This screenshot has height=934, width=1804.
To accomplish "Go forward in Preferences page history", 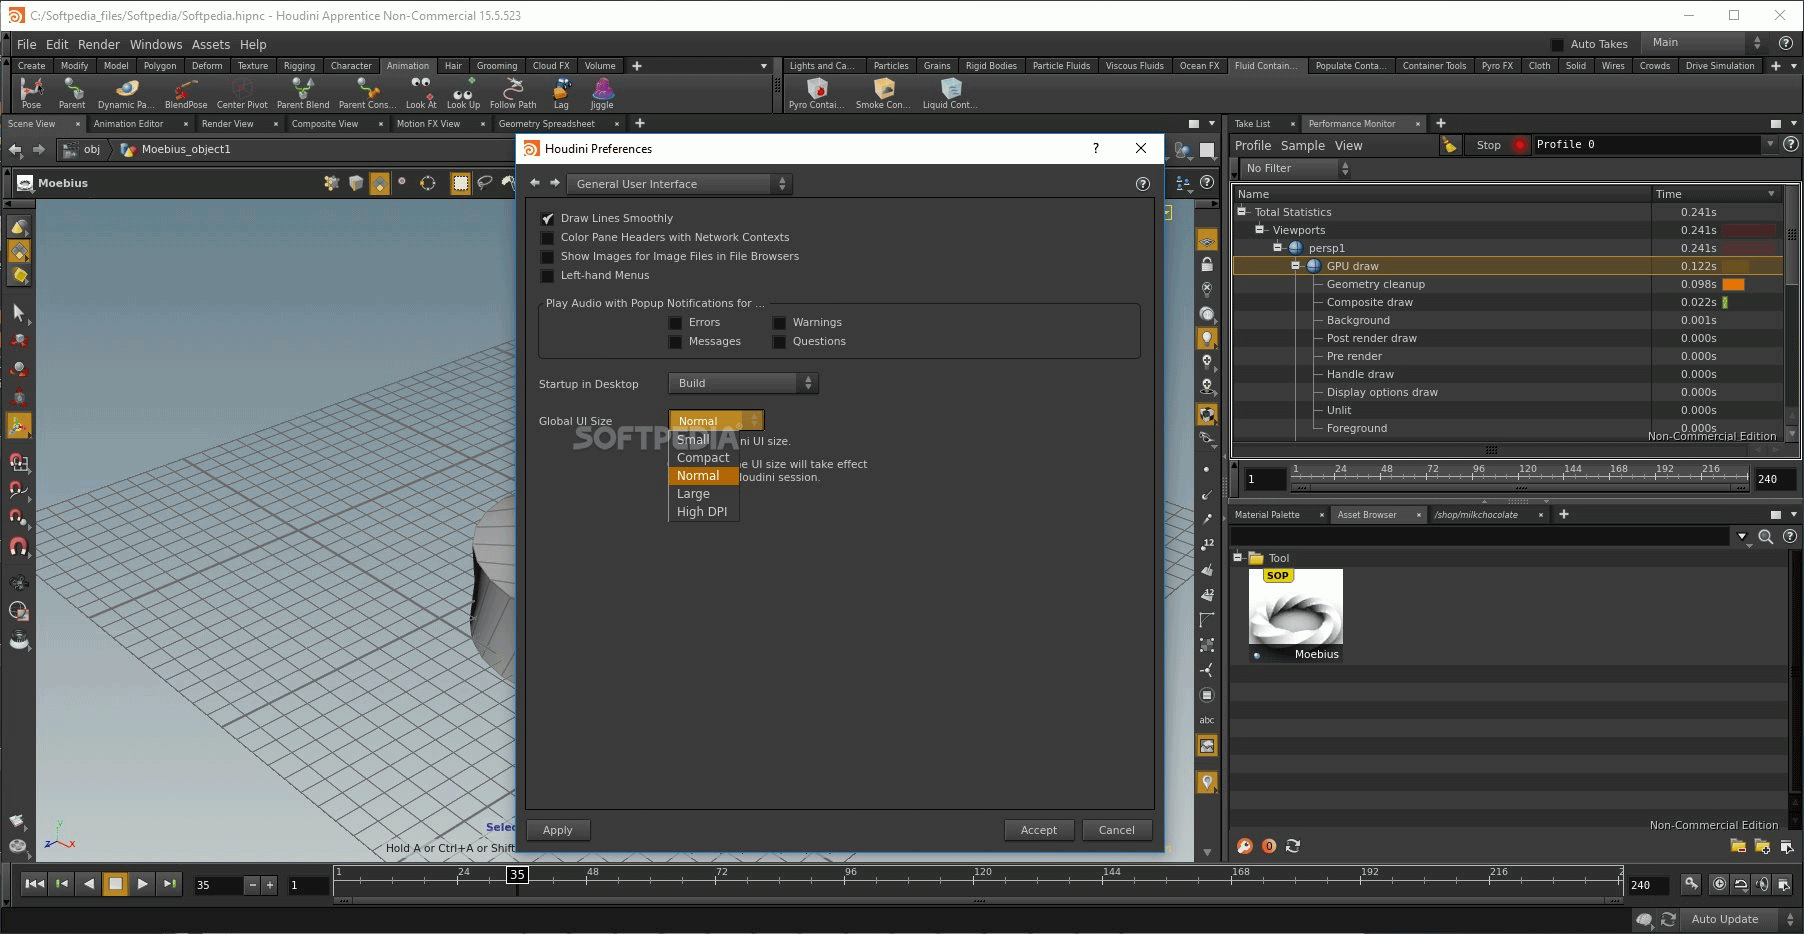I will (555, 183).
